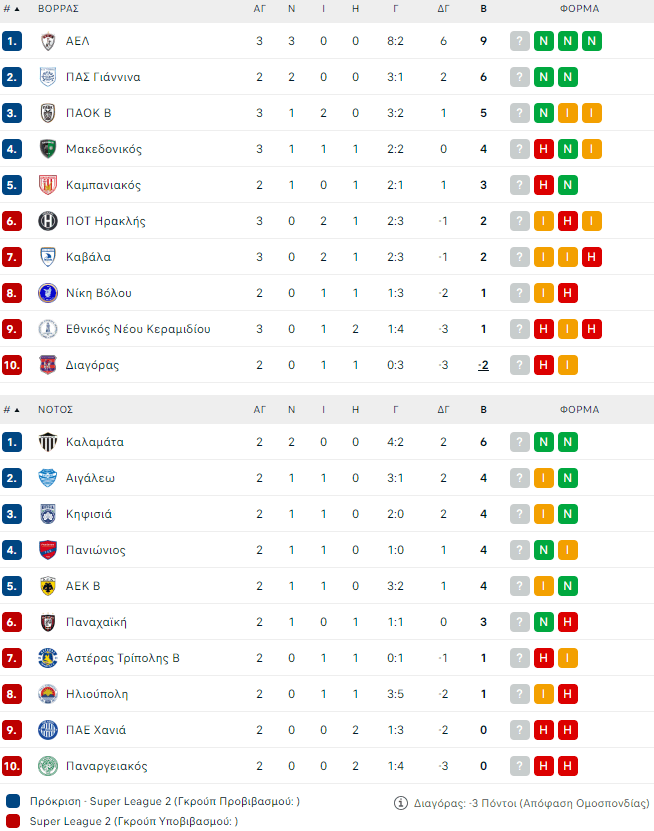The image size is (654, 831).
Task: Click the Παναργειακός club crest
Action: [48, 766]
